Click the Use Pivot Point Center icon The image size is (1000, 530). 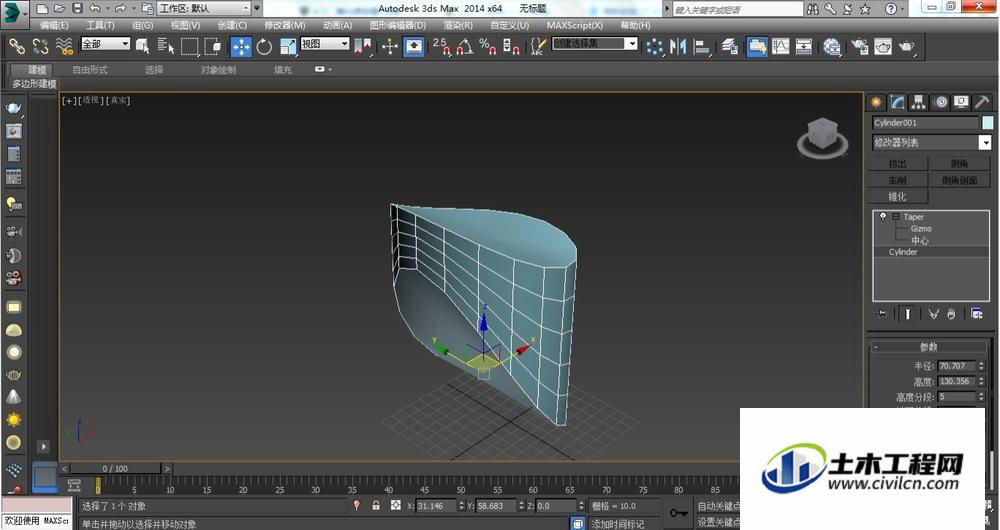click(364, 46)
